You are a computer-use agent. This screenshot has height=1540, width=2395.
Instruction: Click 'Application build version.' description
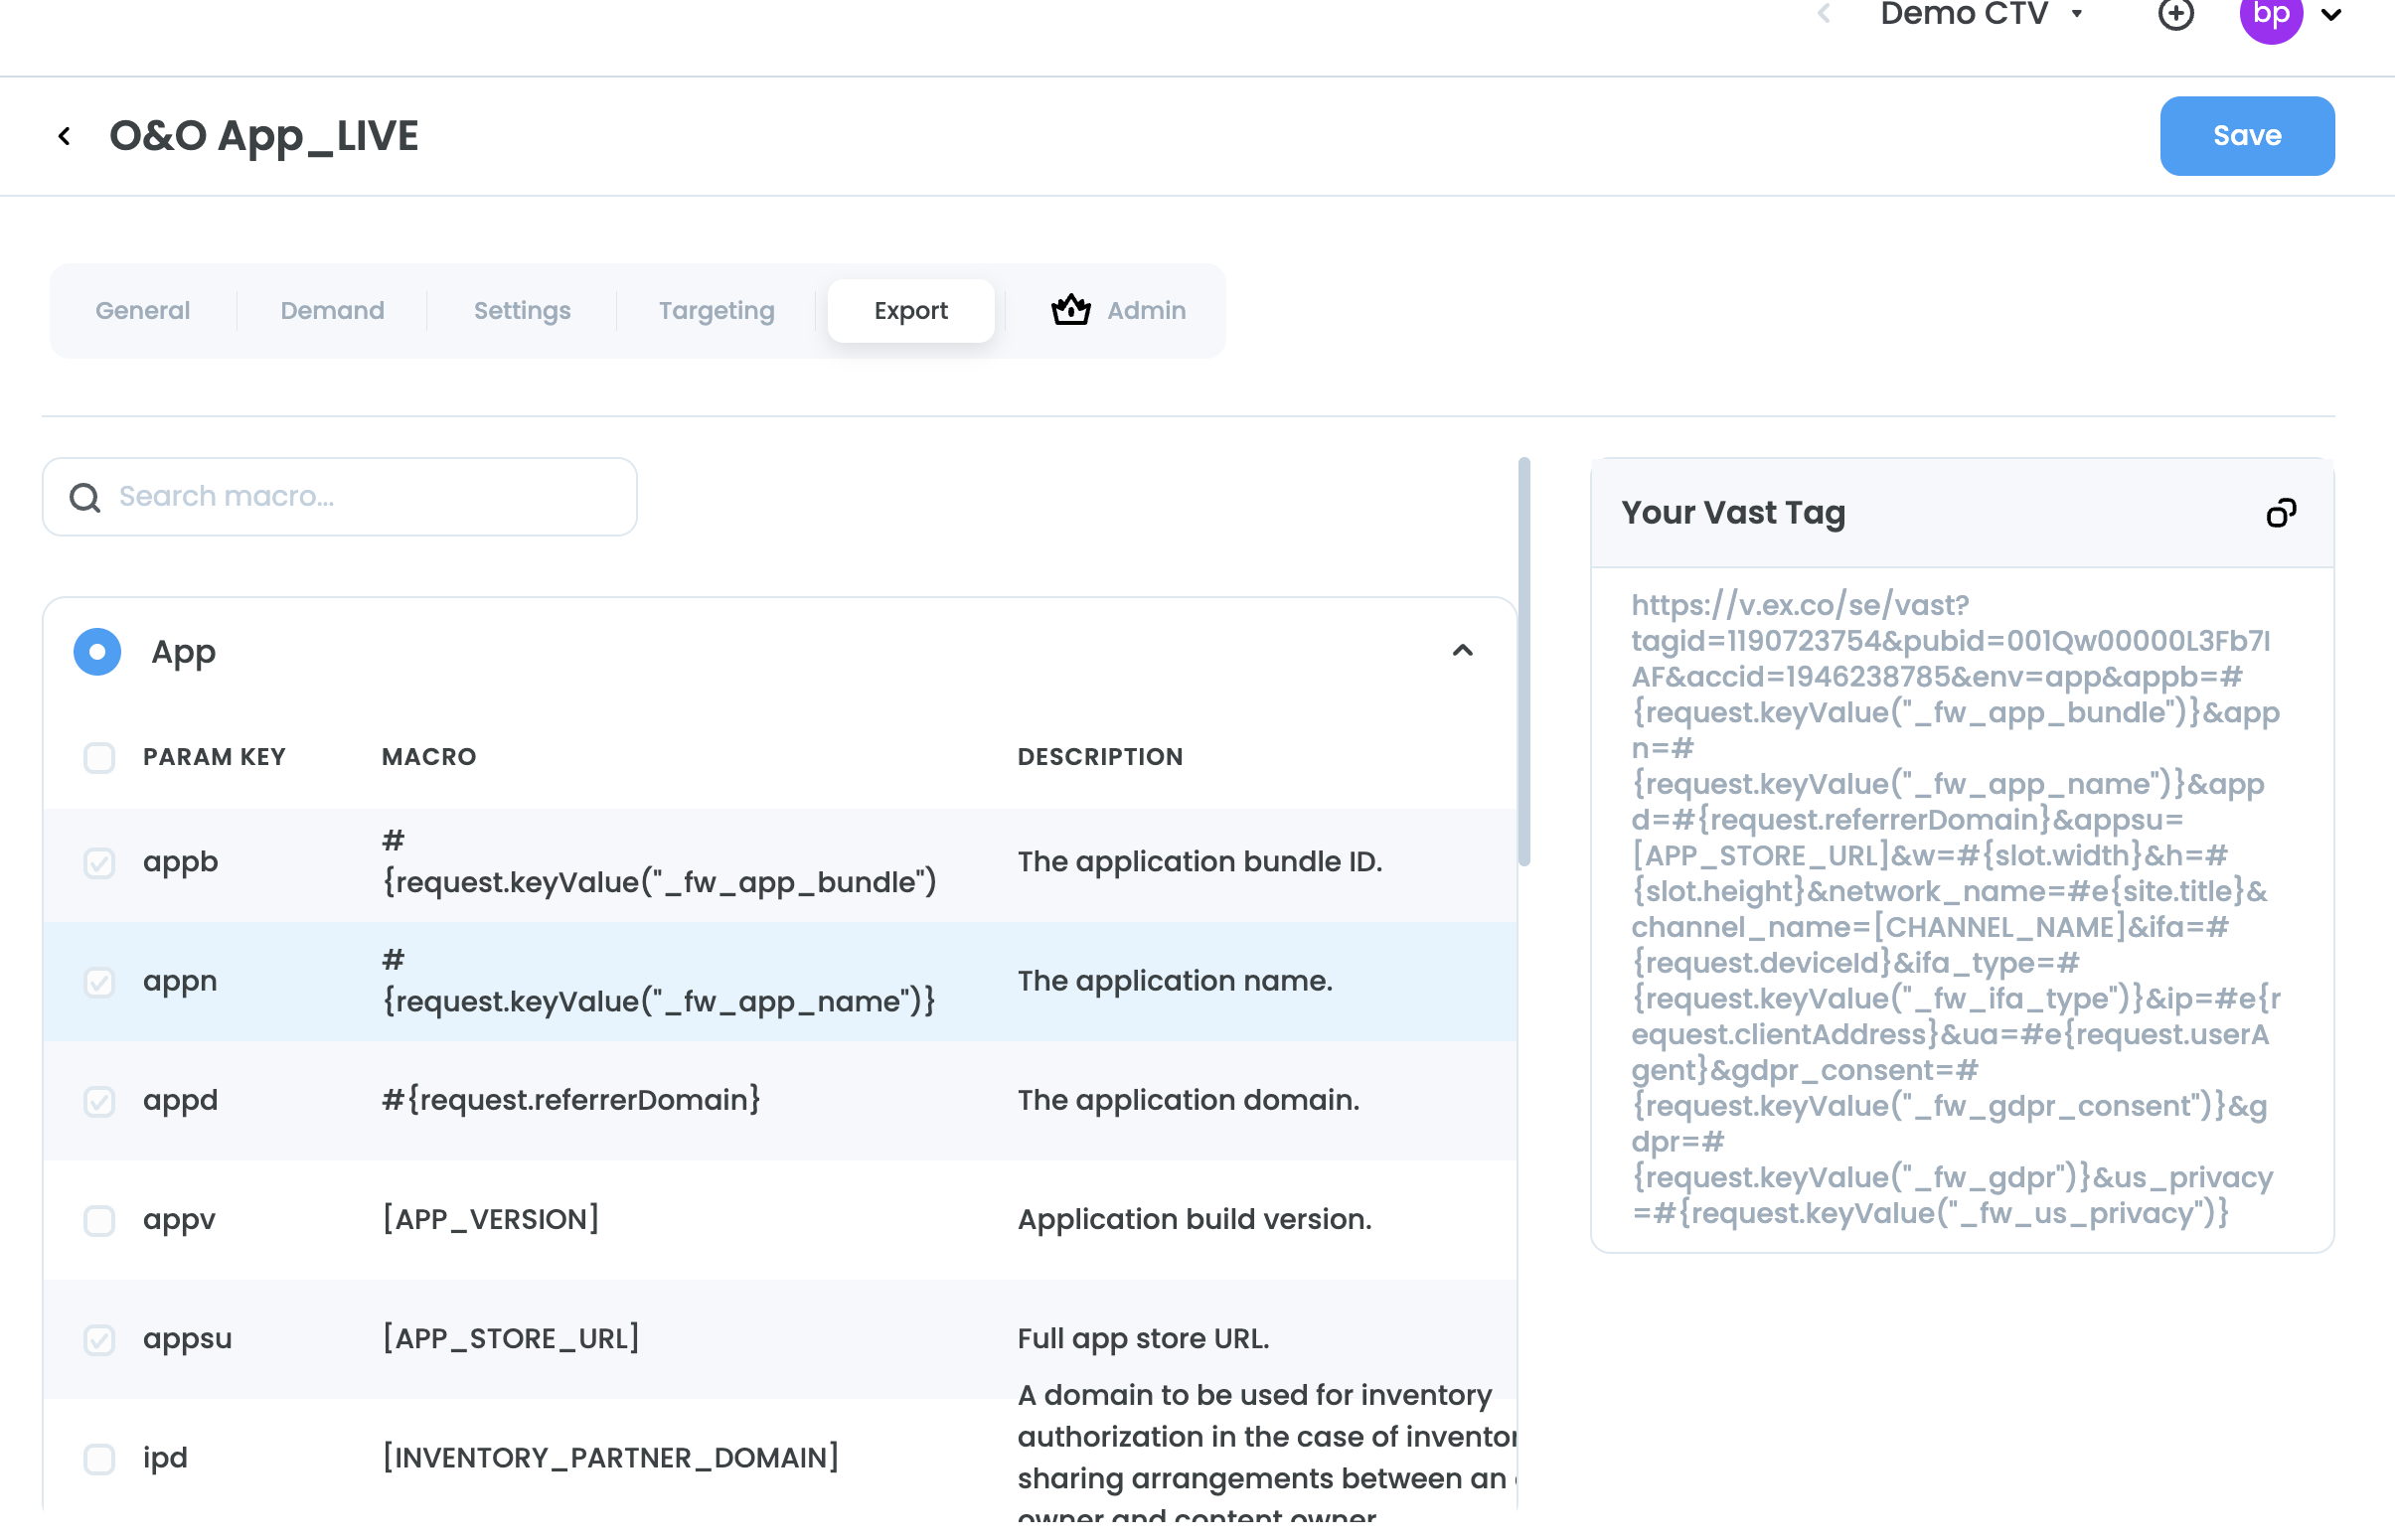[1194, 1220]
